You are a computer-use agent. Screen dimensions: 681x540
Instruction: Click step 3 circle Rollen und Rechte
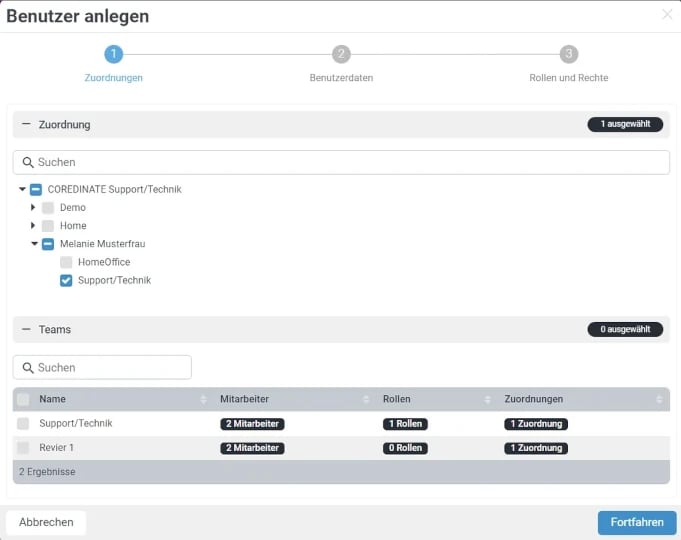[x=569, y=54]
